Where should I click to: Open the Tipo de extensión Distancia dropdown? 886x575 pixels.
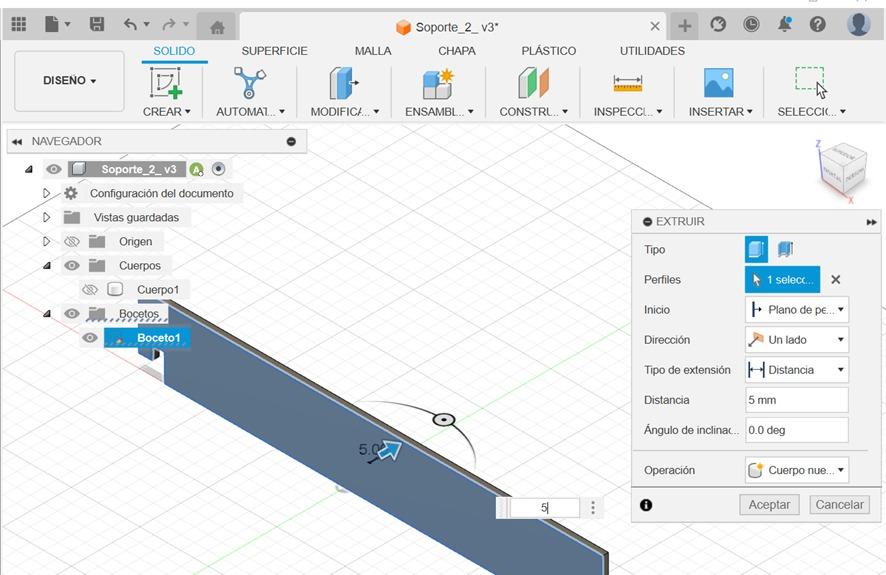click(797, 370)
